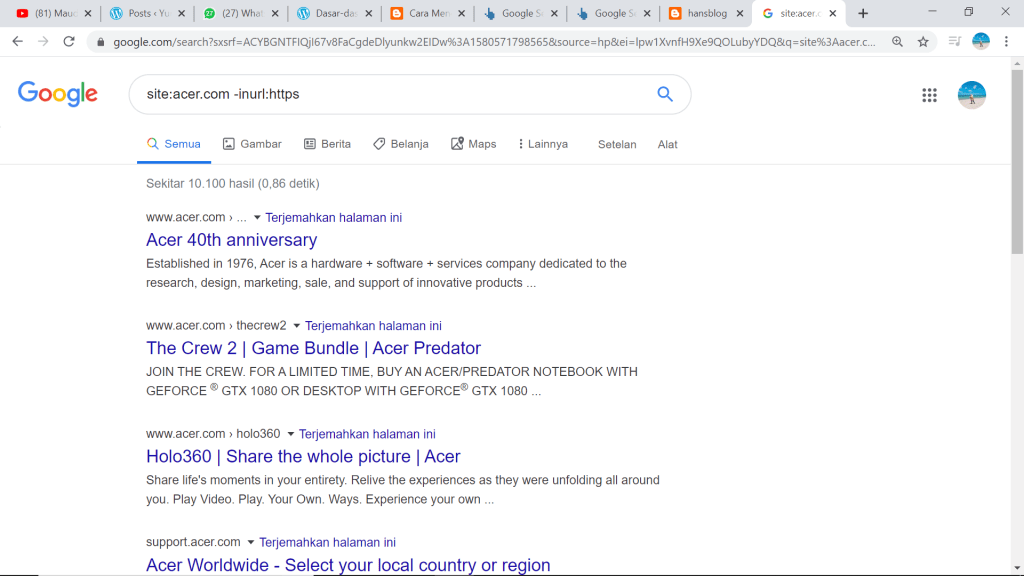Click in the Google search box
The width and height of the screenshot is (1024, 576).
[390, 94]
